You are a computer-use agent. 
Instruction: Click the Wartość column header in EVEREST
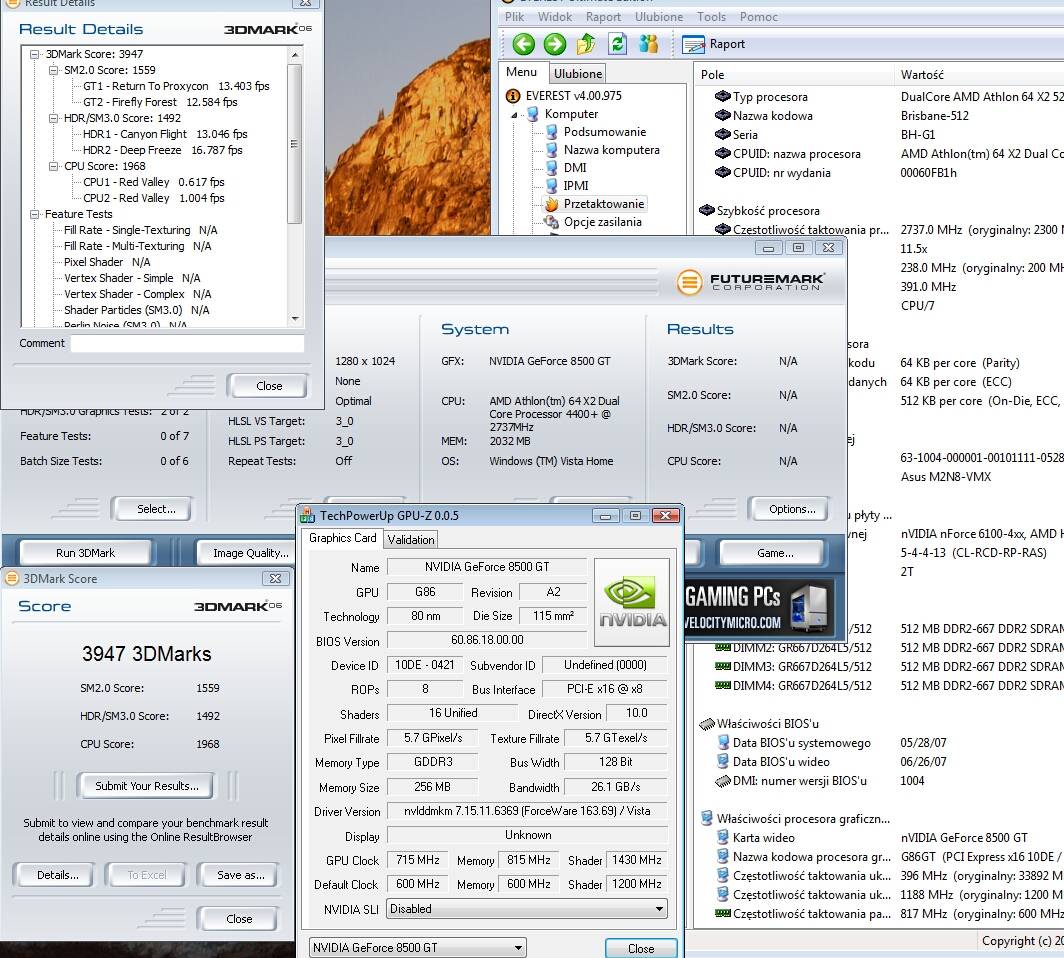[x=978, y=75]
